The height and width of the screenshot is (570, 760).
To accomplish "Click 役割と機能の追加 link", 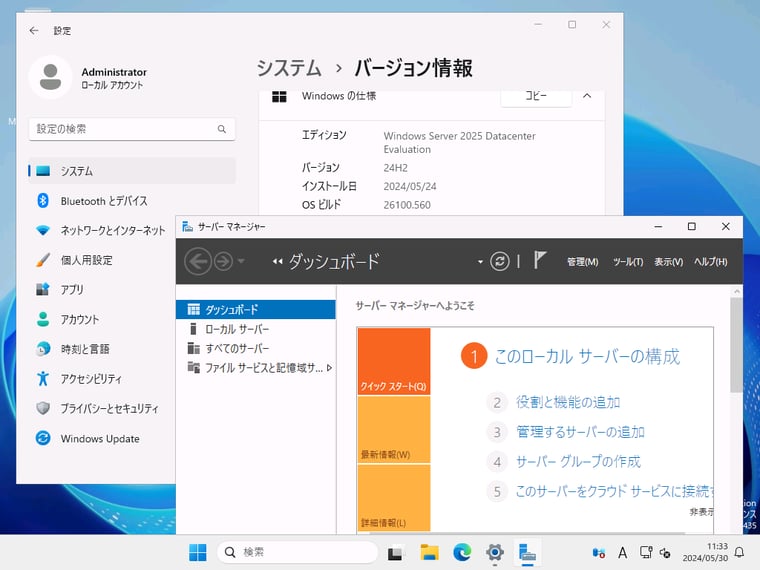I will pyautogui.click(x=568, y=402).
